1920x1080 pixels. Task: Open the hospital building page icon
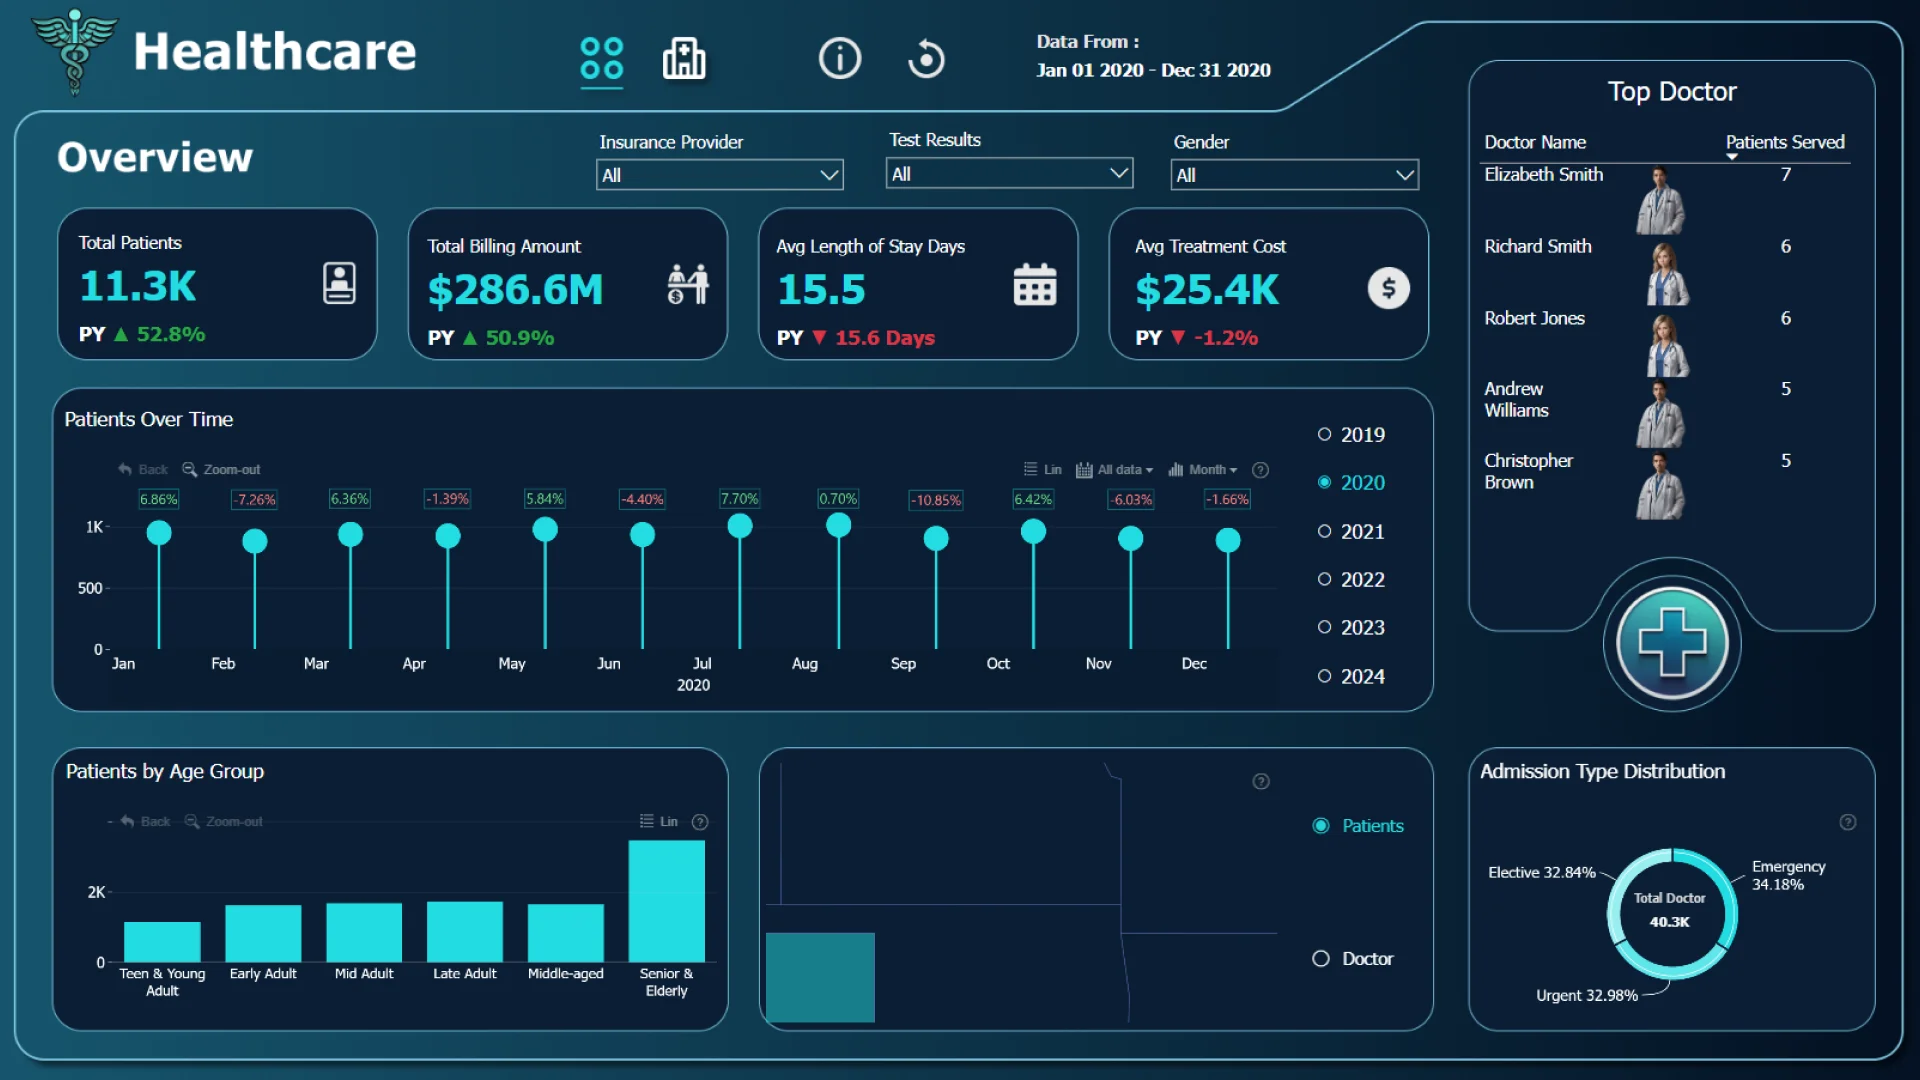coord(684,59)
